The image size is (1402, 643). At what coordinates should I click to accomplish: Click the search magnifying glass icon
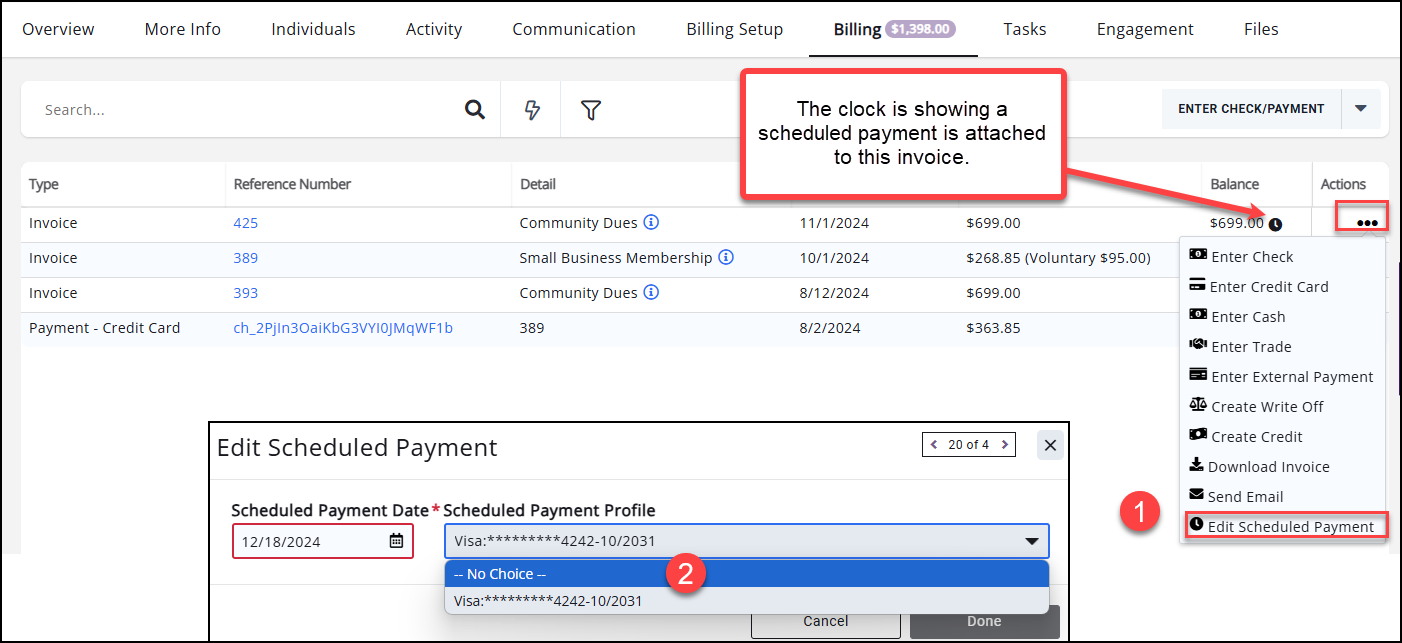[x=474, y=110]
